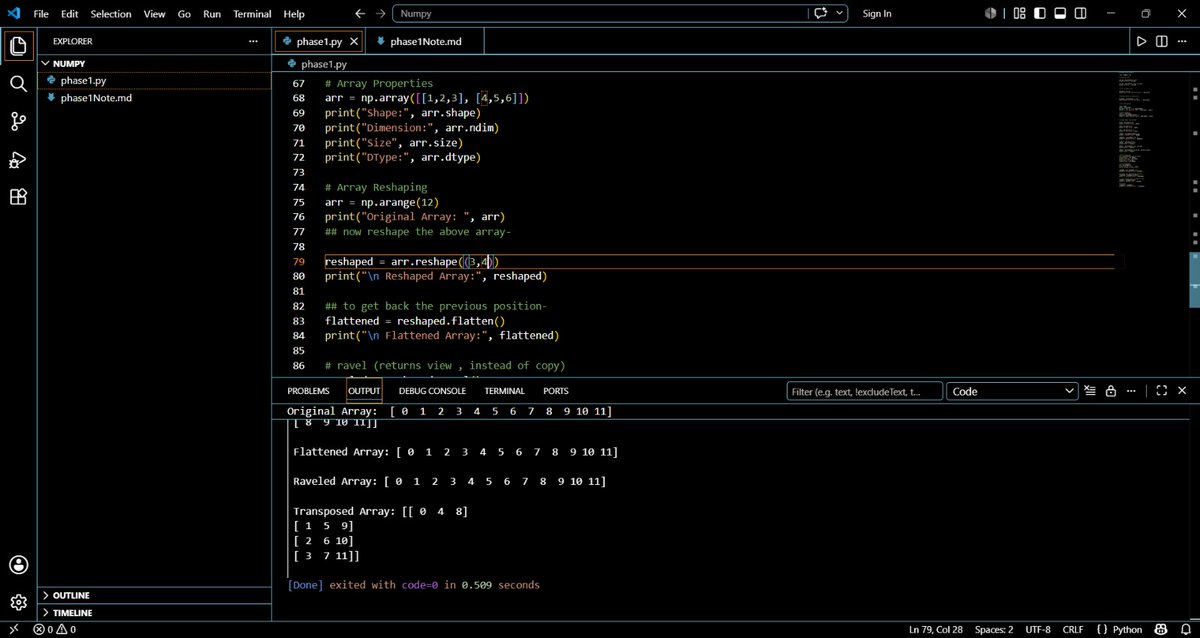Expand the Outline section

(154, 595)
